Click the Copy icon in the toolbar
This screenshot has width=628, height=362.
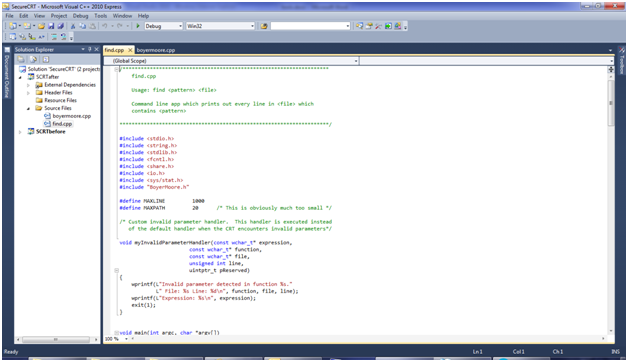(83, 26)
